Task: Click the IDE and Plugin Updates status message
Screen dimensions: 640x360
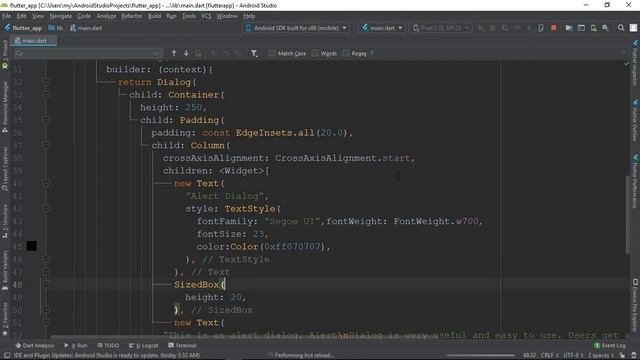Action: tap(107, 356)
